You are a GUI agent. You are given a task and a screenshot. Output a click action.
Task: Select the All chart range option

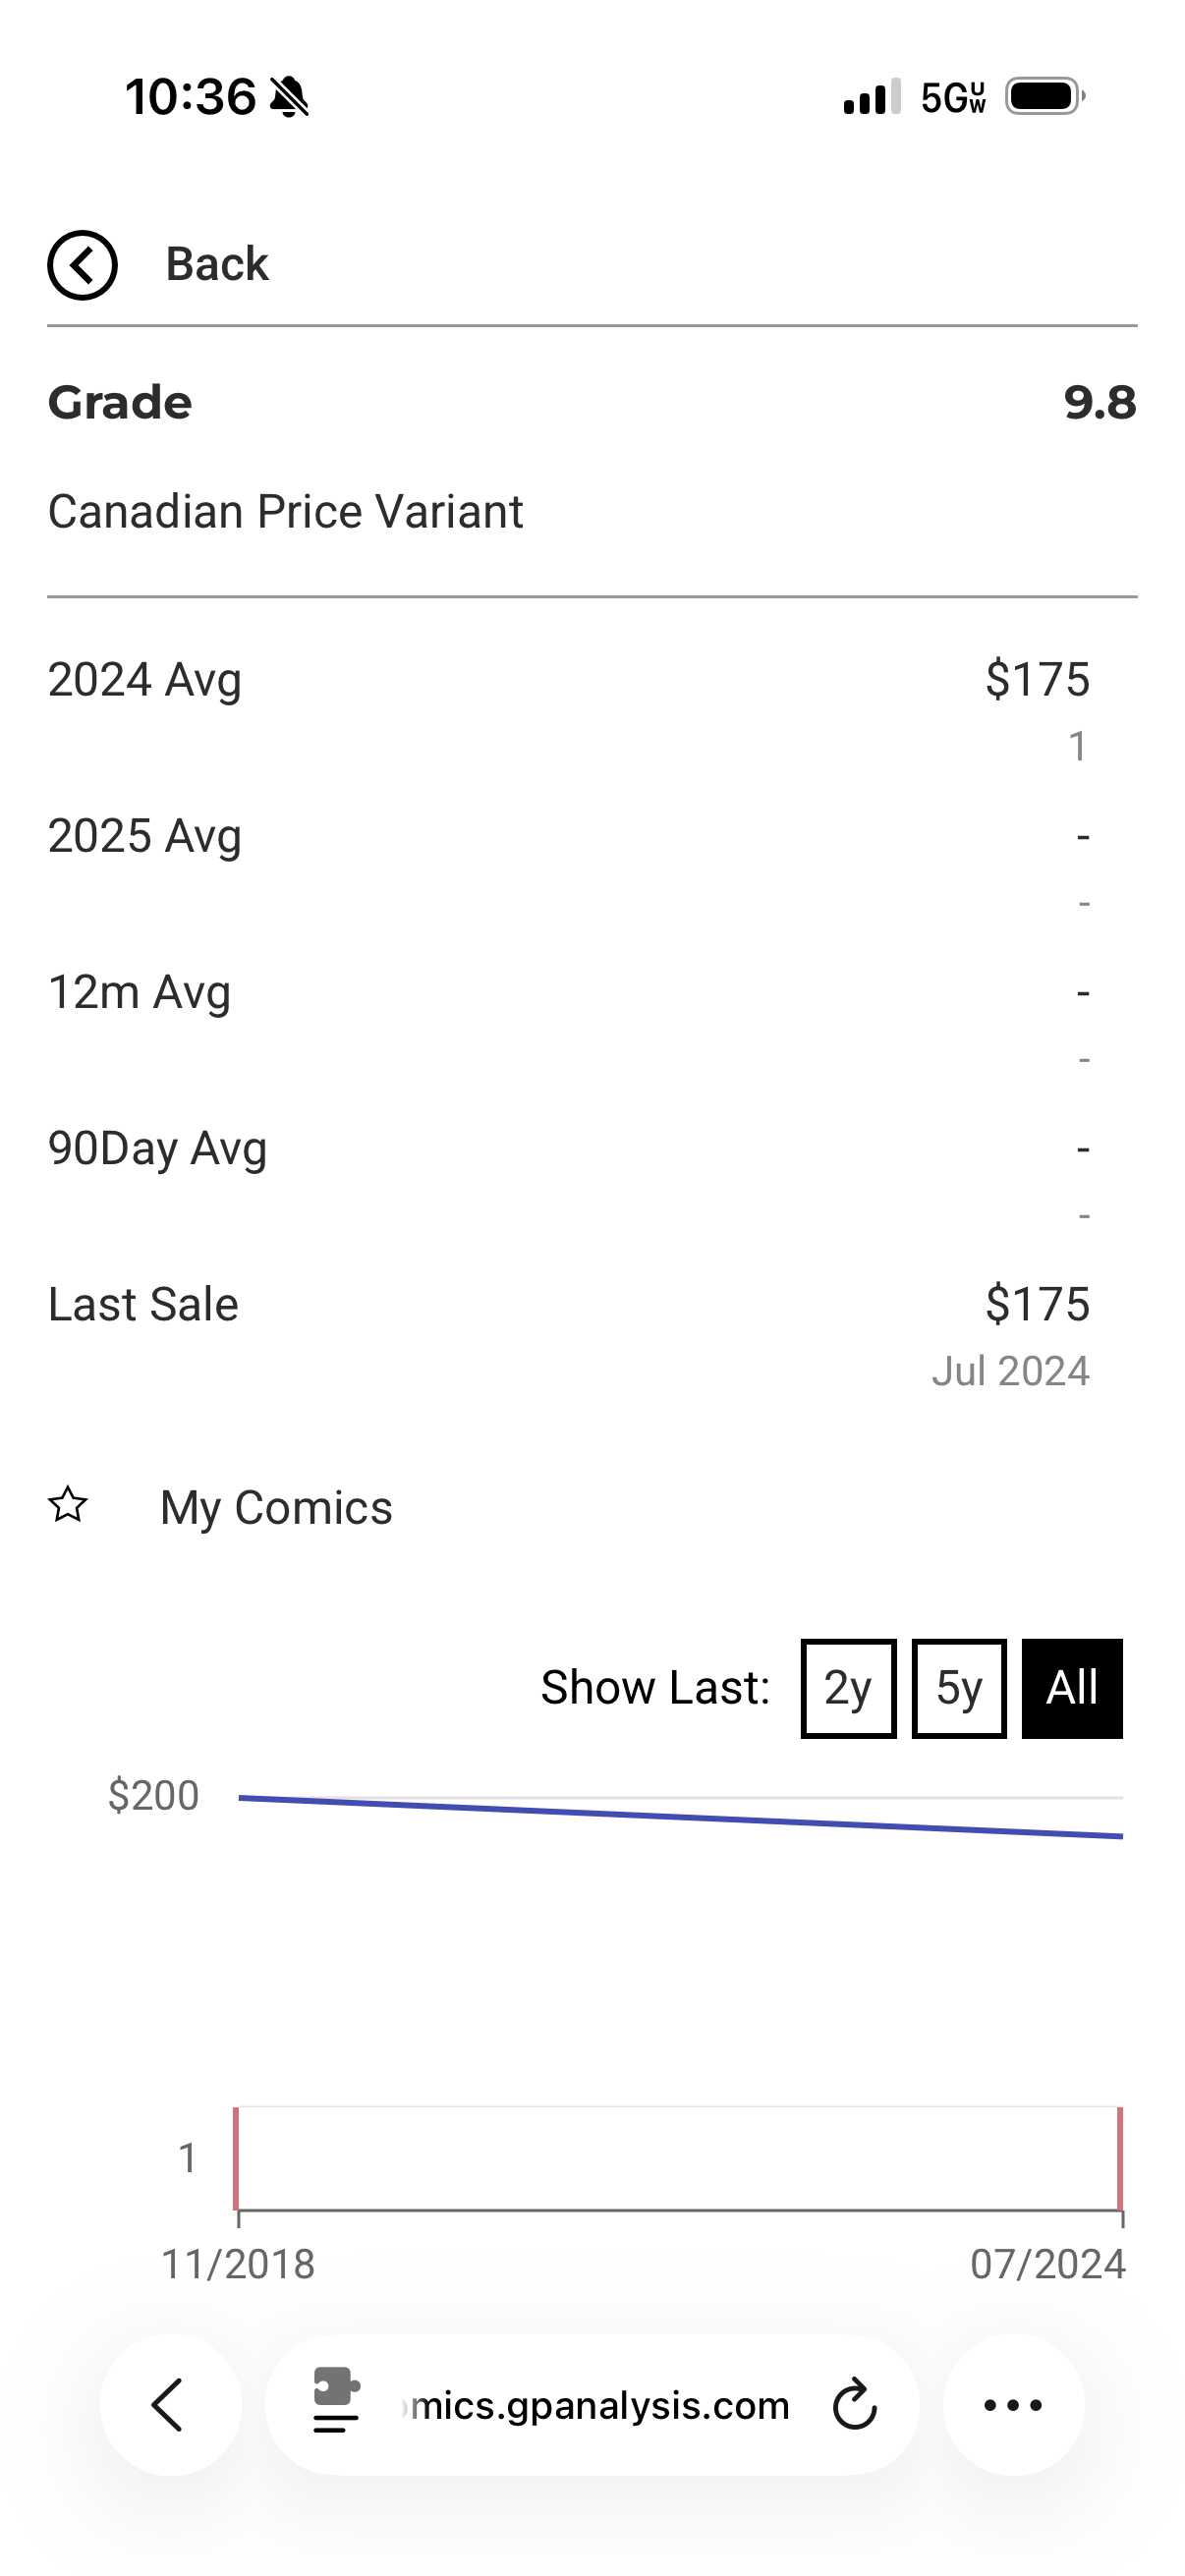pos(1071,1688)
